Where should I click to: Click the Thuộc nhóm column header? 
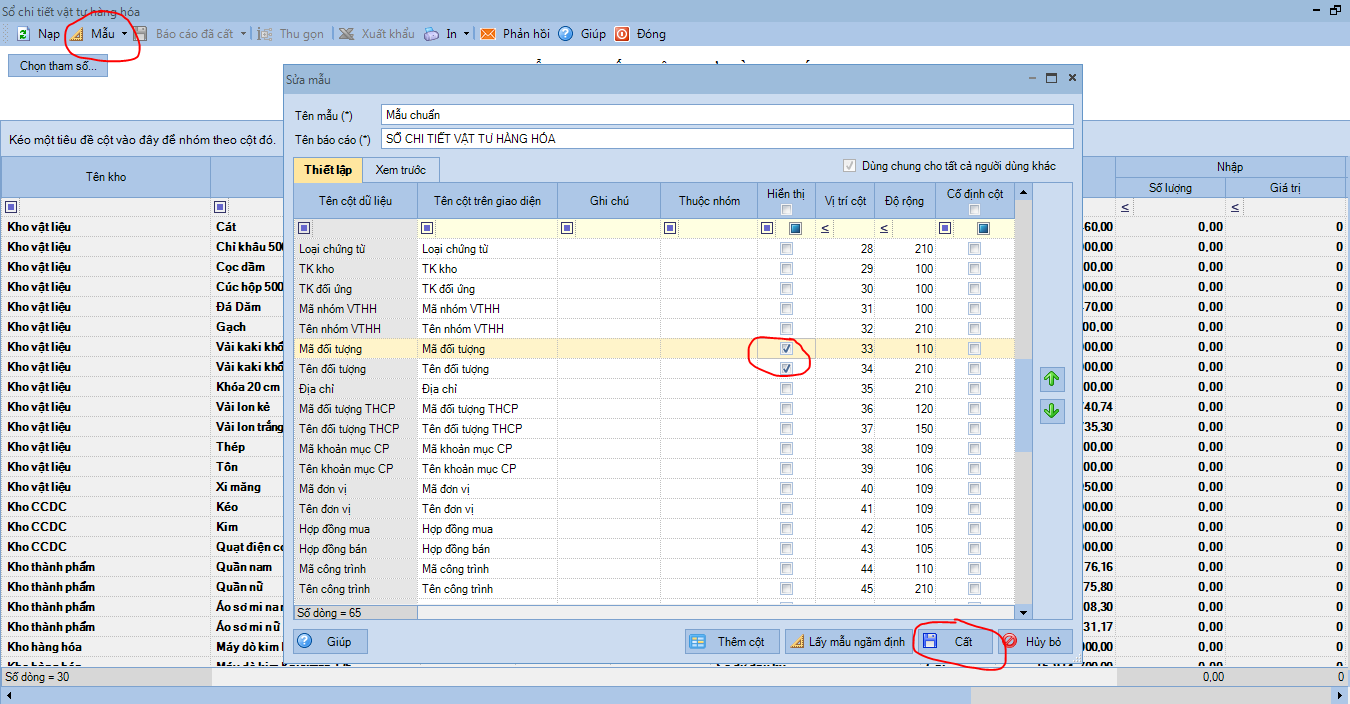(709, 201)
